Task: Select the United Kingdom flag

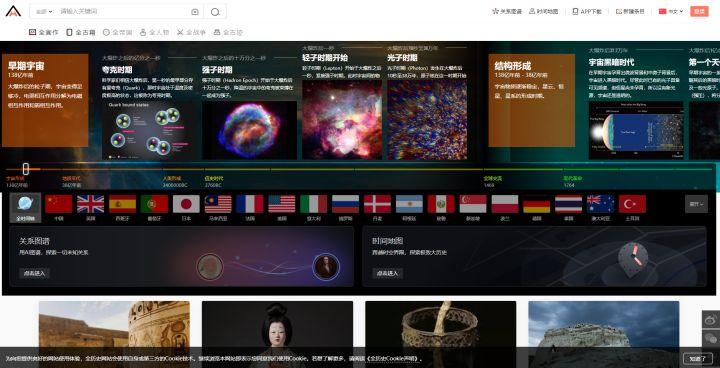Action: [x=90, y=204]
